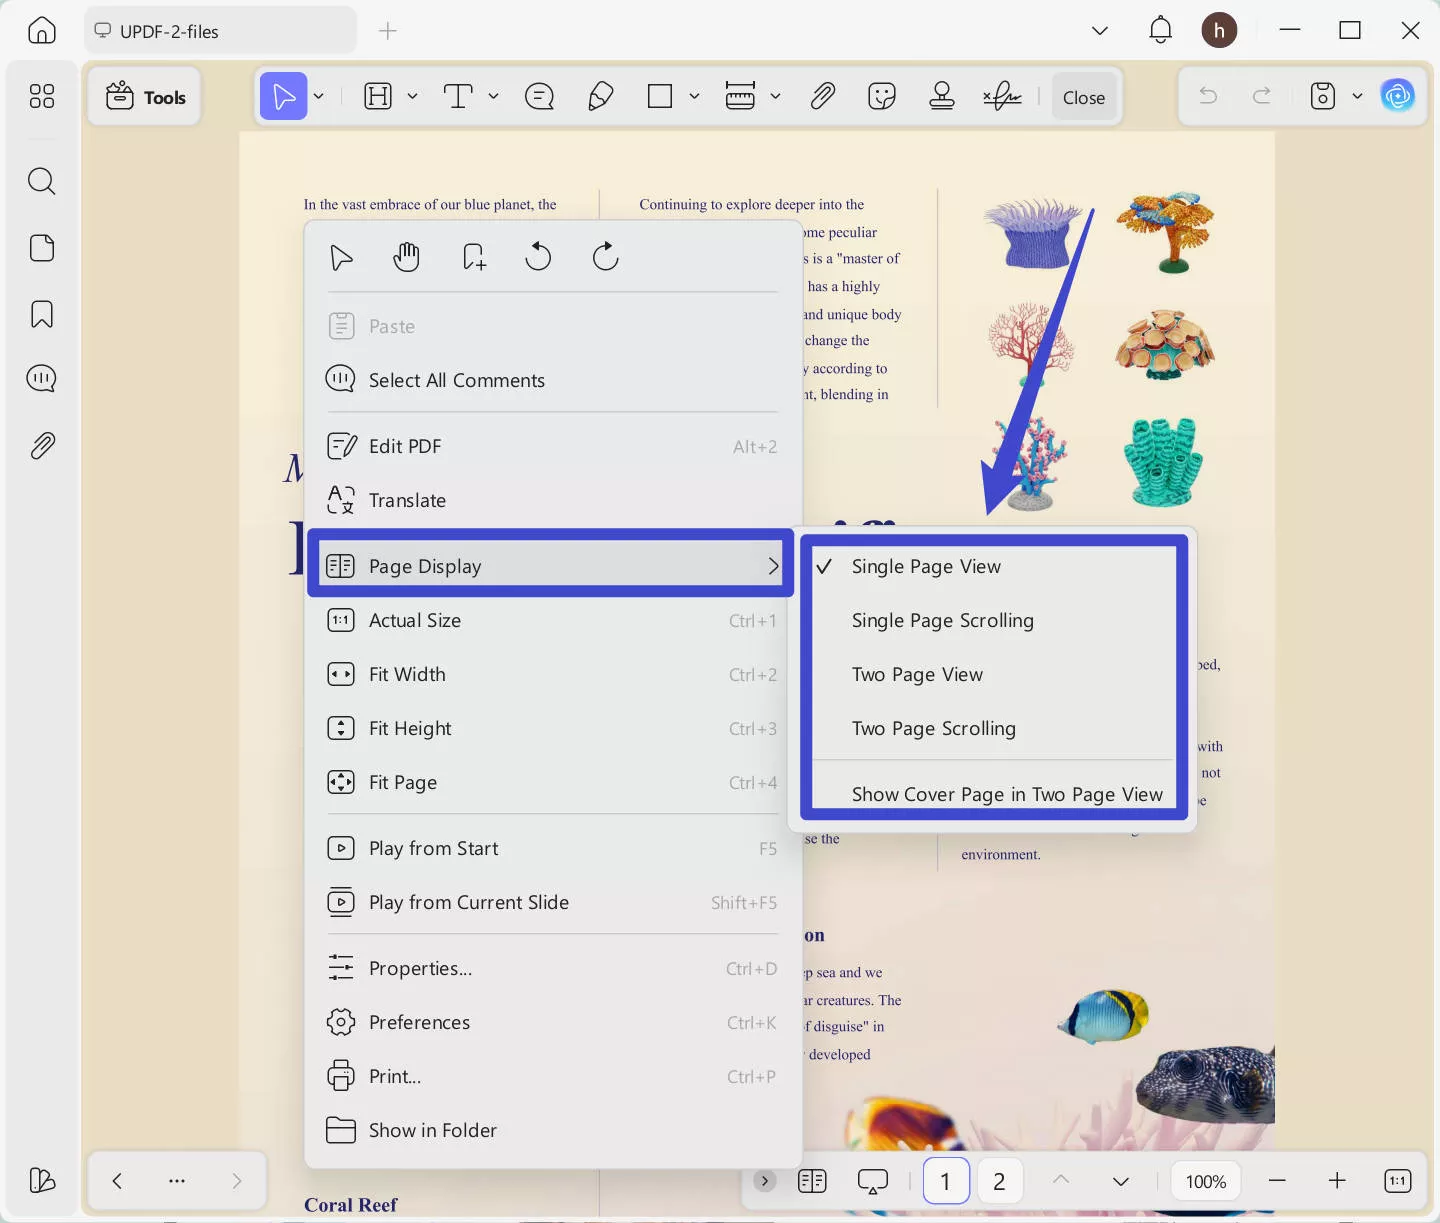Click the rotate counterclockwise icon

pyautogui.click(x=538, y=257)
